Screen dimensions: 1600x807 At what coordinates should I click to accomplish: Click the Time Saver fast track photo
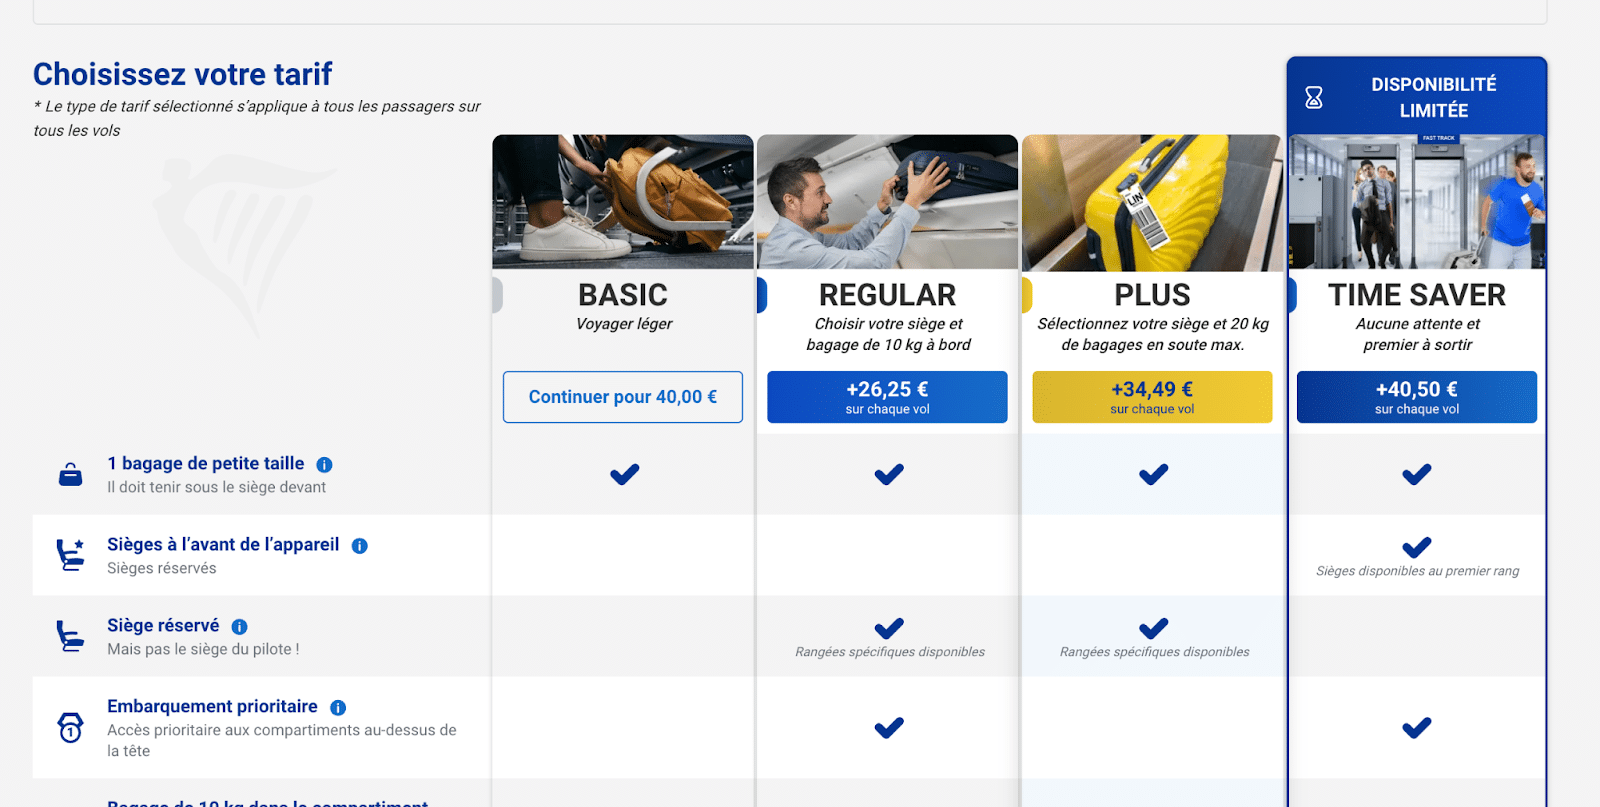pyautogui.click(x=1416, y=202)
